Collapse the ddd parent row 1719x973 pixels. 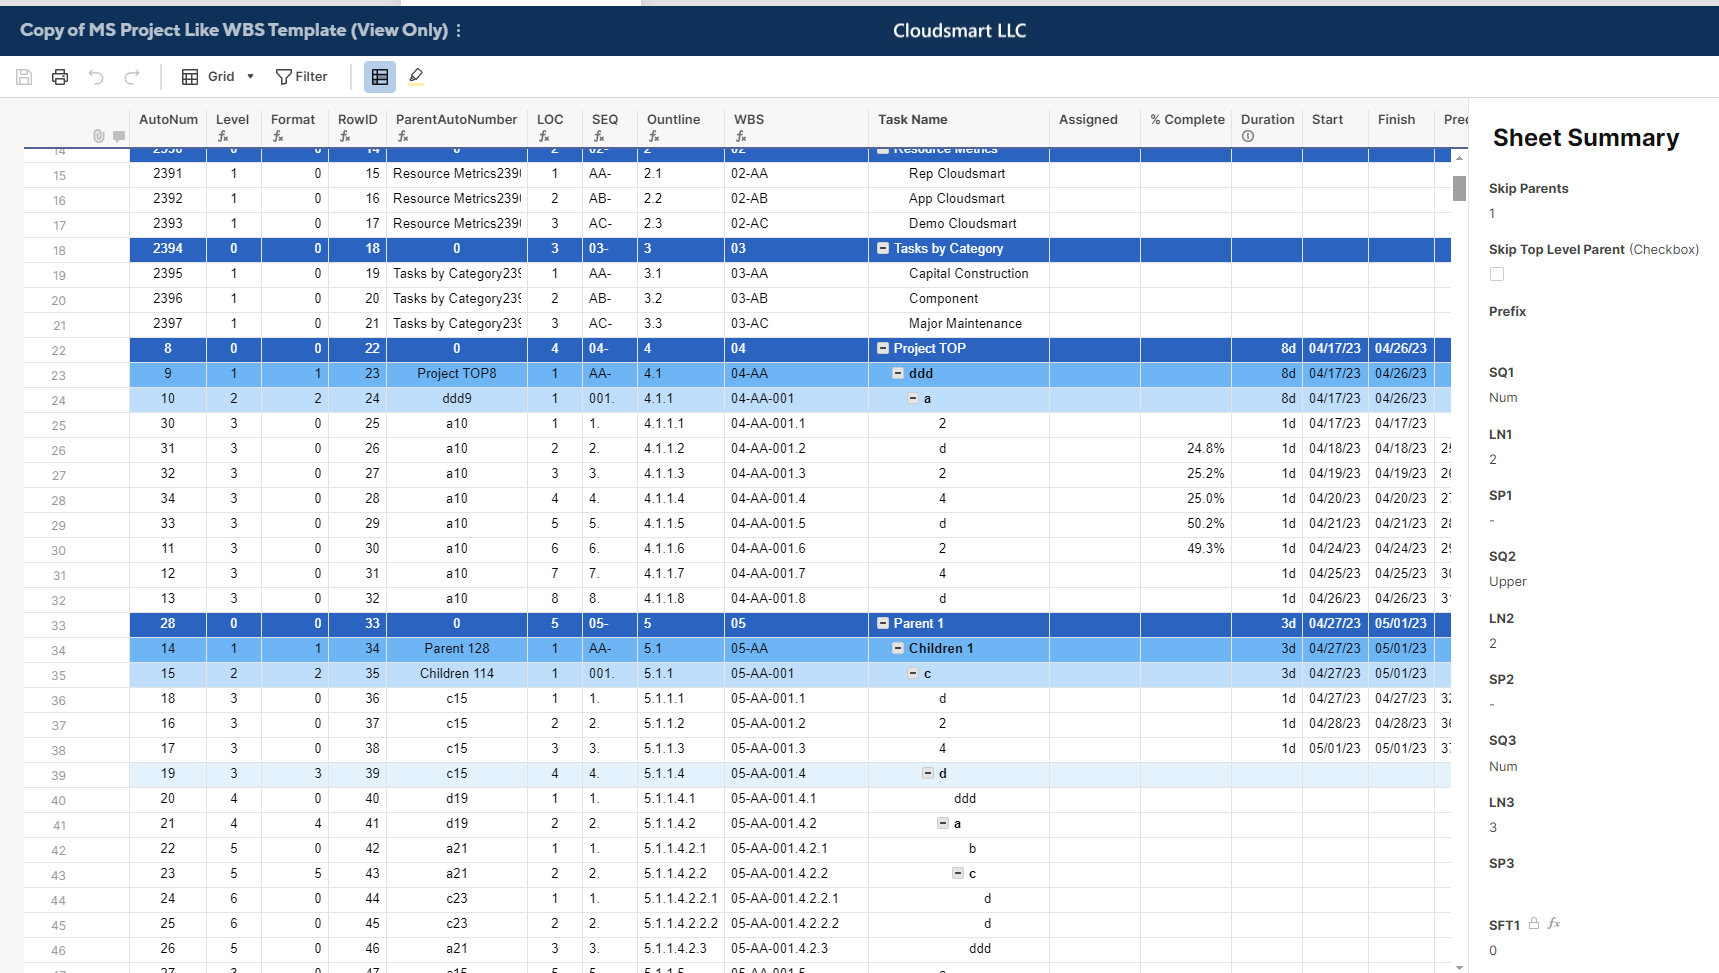click(x=898, y=373)
